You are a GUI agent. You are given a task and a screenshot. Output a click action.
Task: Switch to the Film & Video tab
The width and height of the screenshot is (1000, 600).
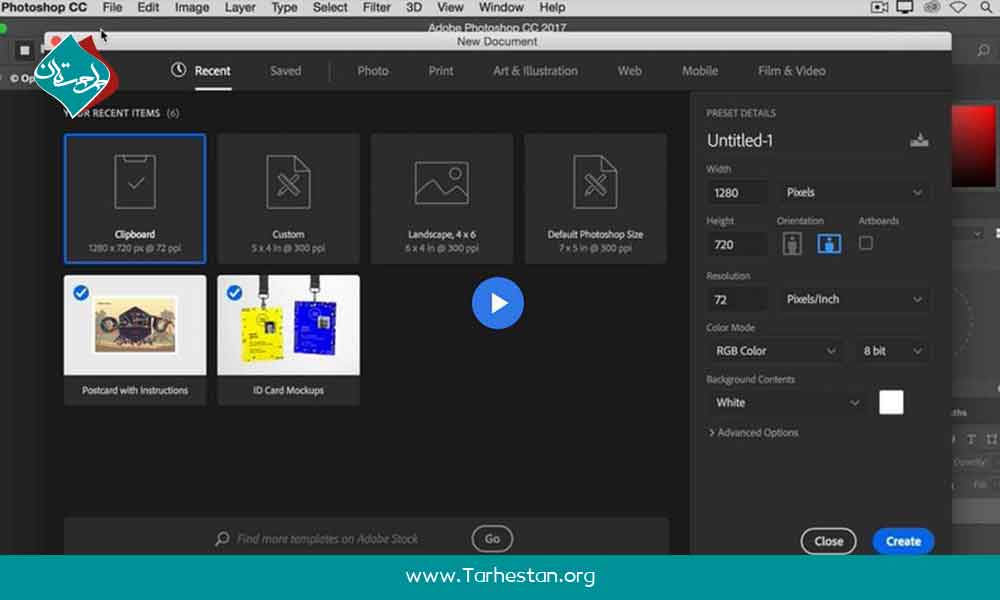tap(791, 71)
